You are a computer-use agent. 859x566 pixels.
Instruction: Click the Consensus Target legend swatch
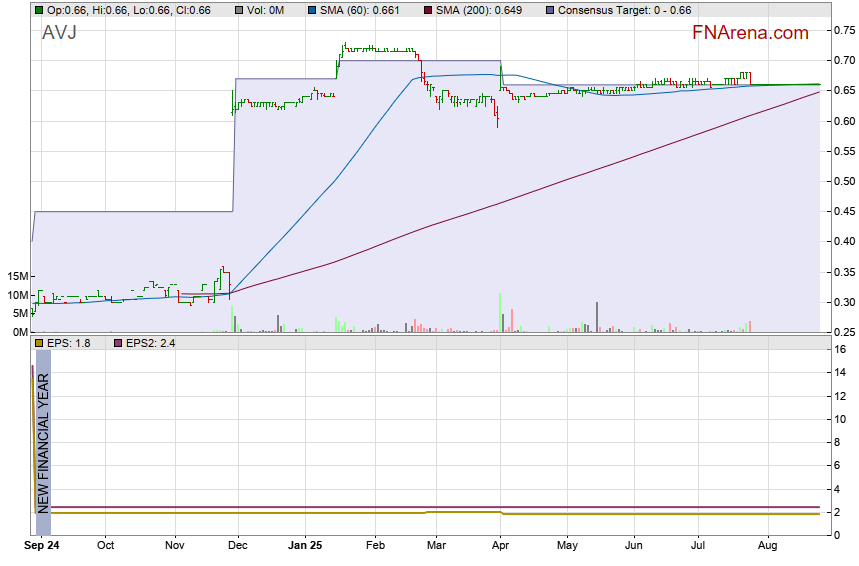(551, 10)
